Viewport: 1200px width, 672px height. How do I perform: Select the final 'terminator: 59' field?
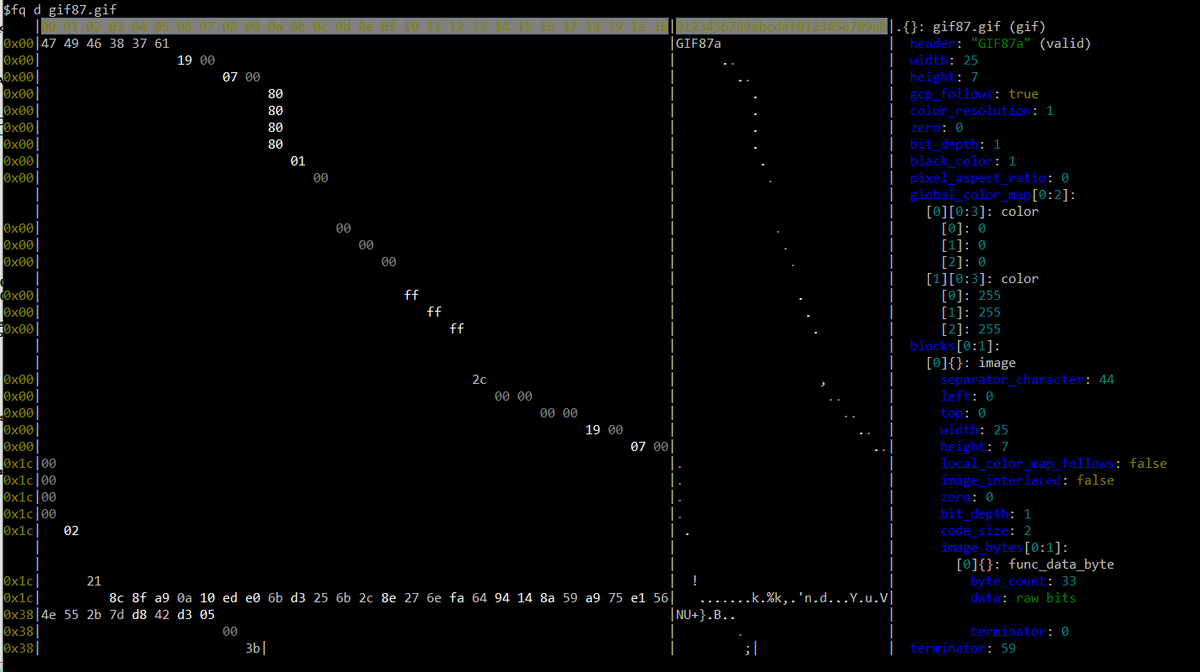tap(963, 649)
